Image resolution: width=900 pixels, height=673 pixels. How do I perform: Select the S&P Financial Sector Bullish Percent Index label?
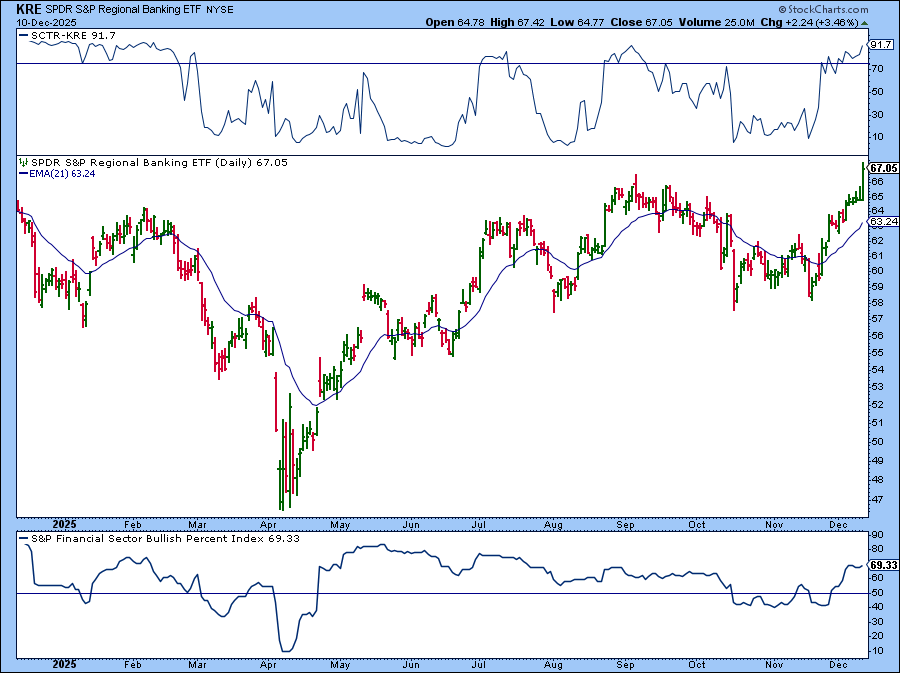138,539
